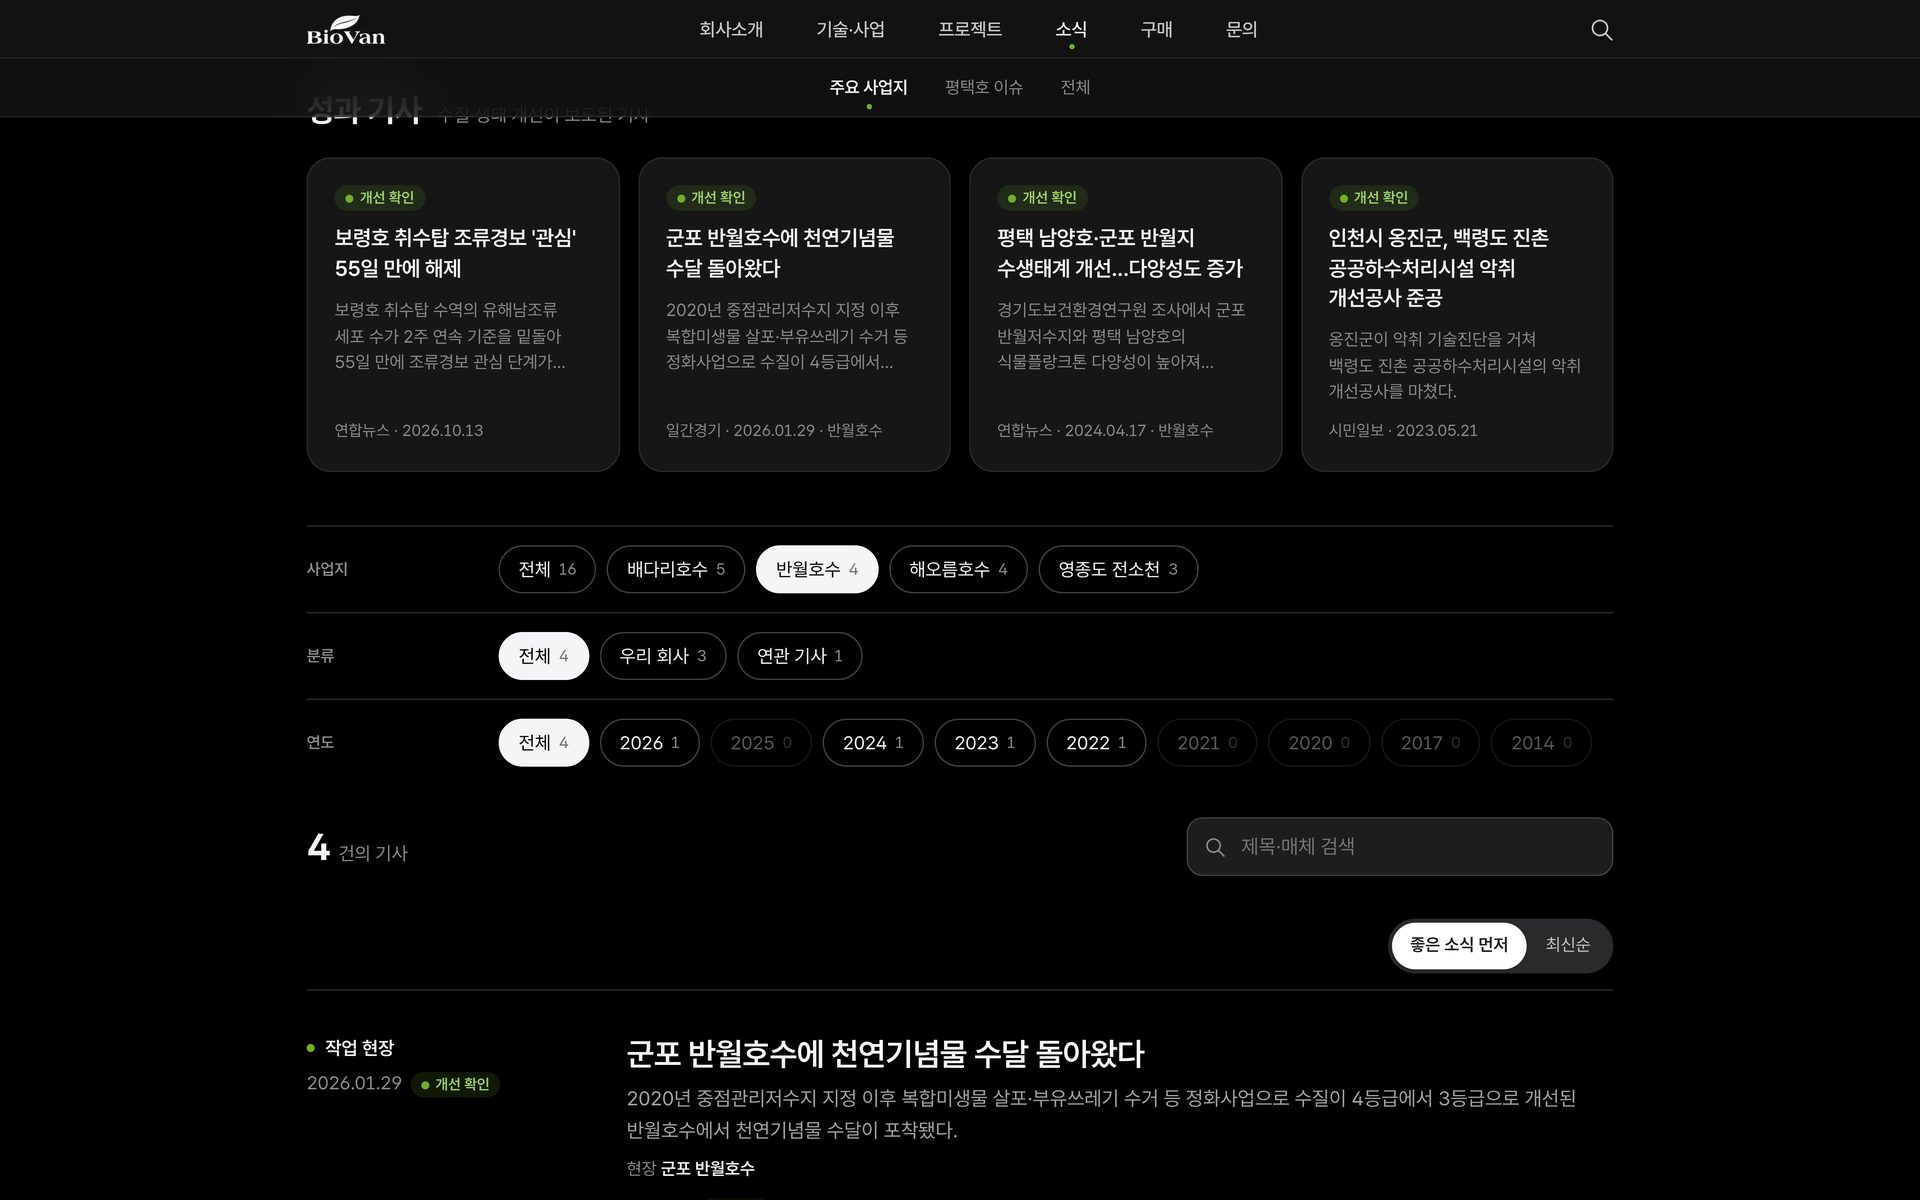Open 기술·사업 menu

click(x=850, y=30)
